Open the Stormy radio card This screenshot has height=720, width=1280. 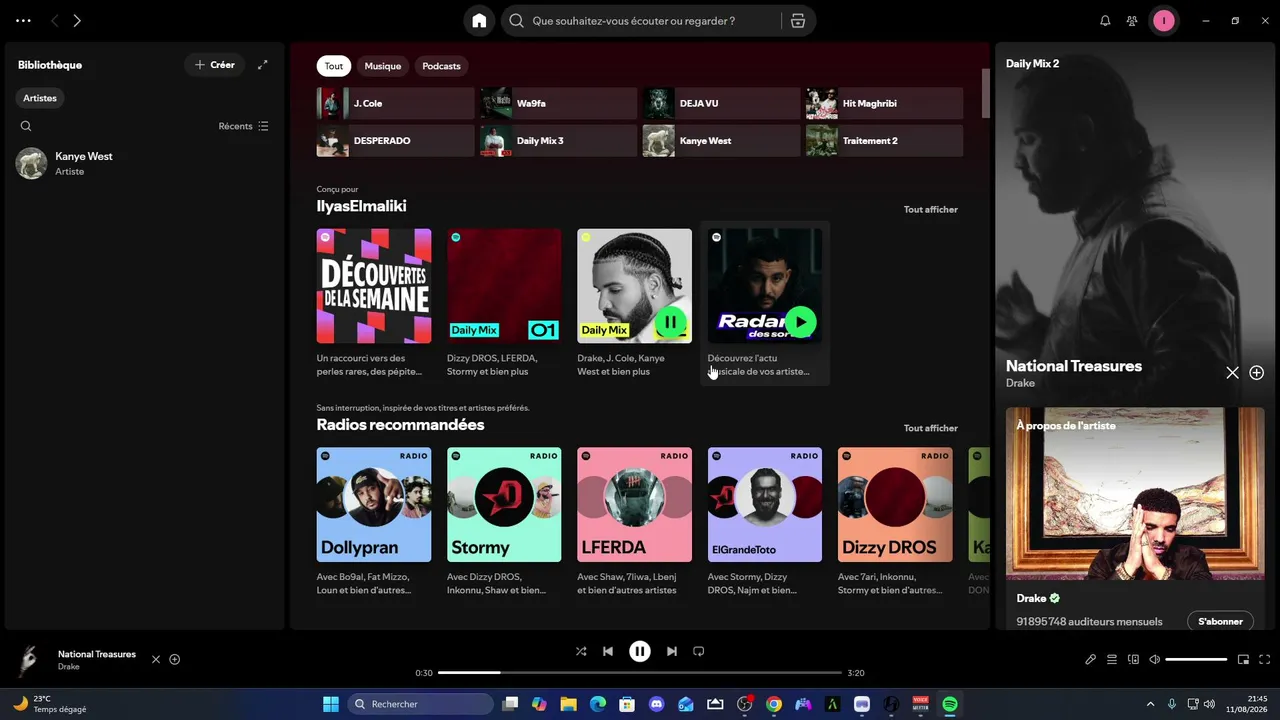[504, 522]
